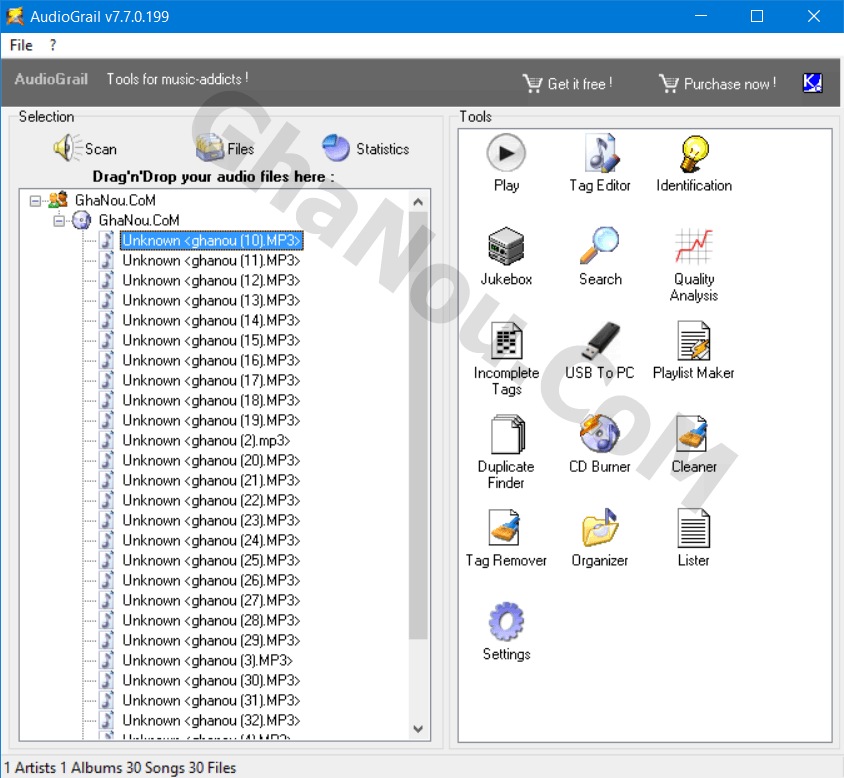The image size is (844, 778).
Task: Click the file list vertical scrollbar thumb
Action: click(418, 425)
